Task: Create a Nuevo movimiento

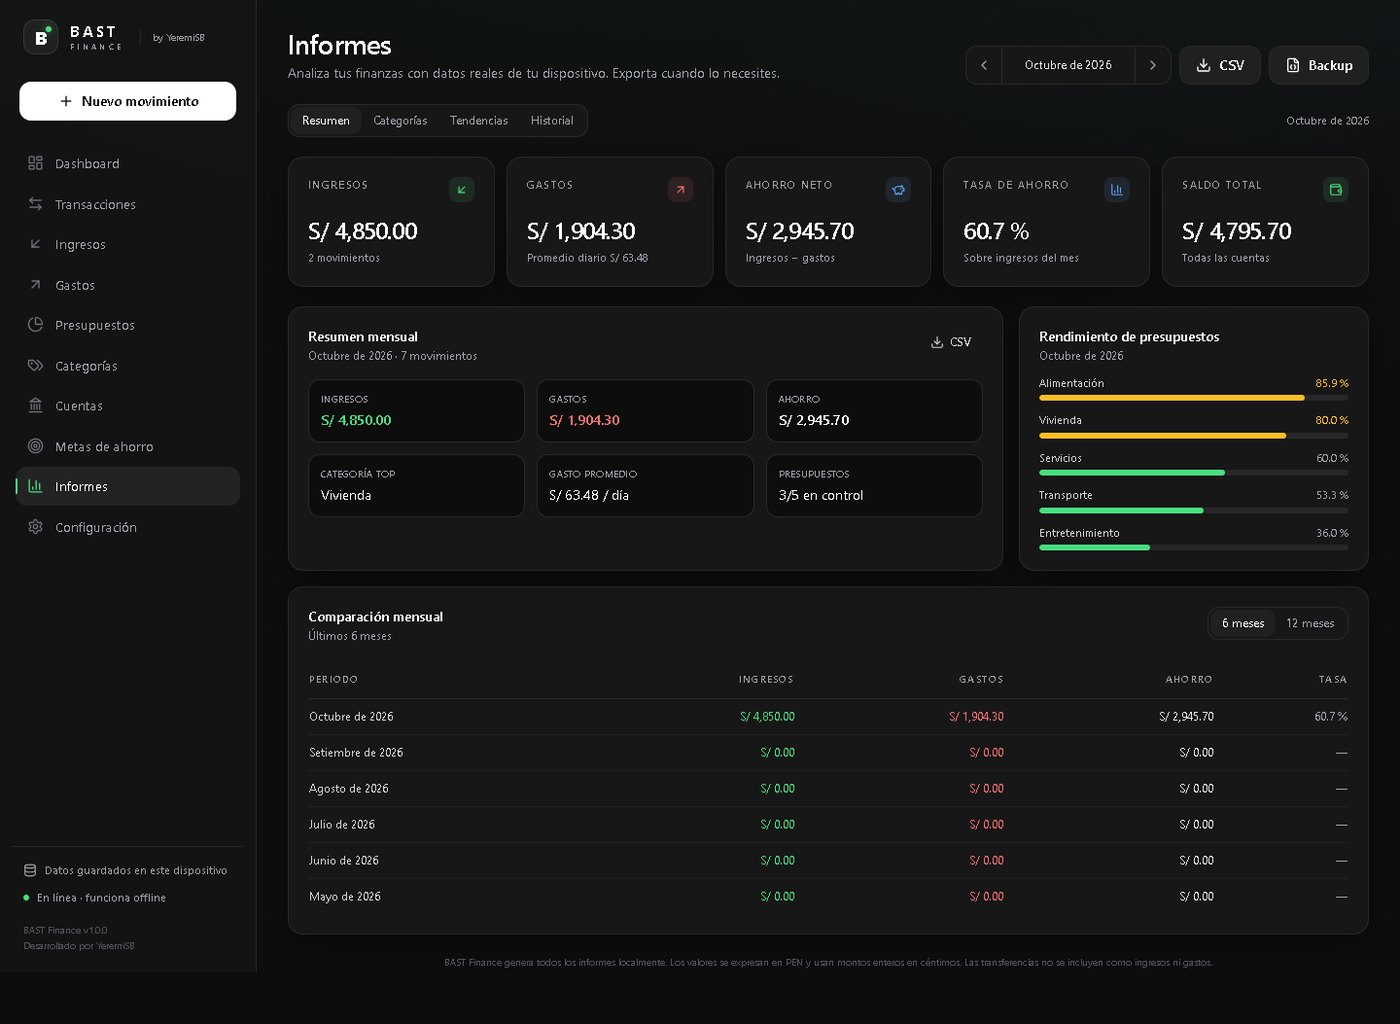Action: (x=128, y=101)
